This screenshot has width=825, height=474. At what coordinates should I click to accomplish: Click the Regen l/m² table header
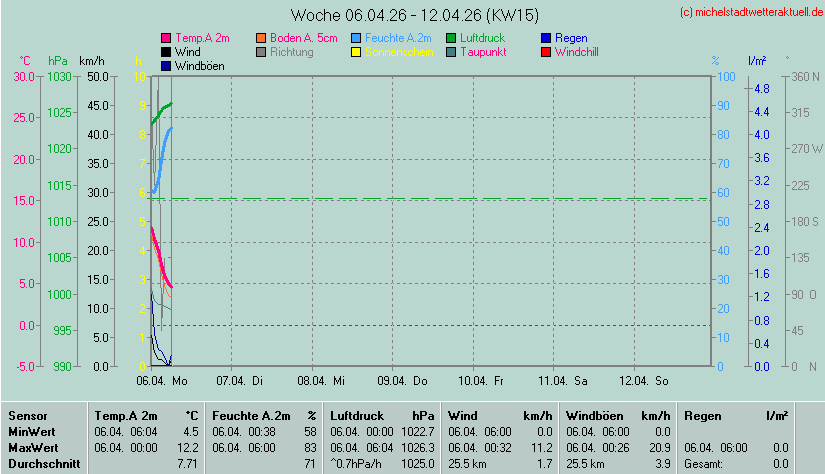(x=735, y=415)
